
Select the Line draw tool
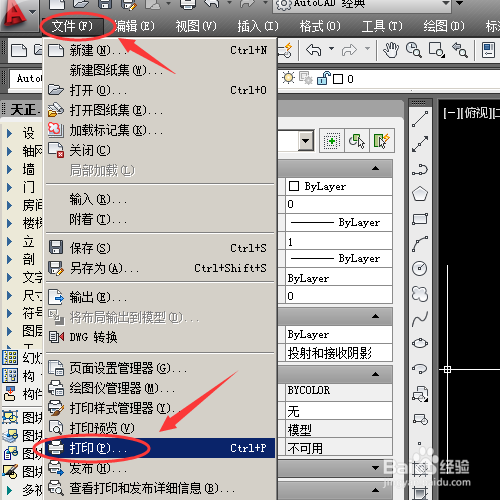point(420,119)
